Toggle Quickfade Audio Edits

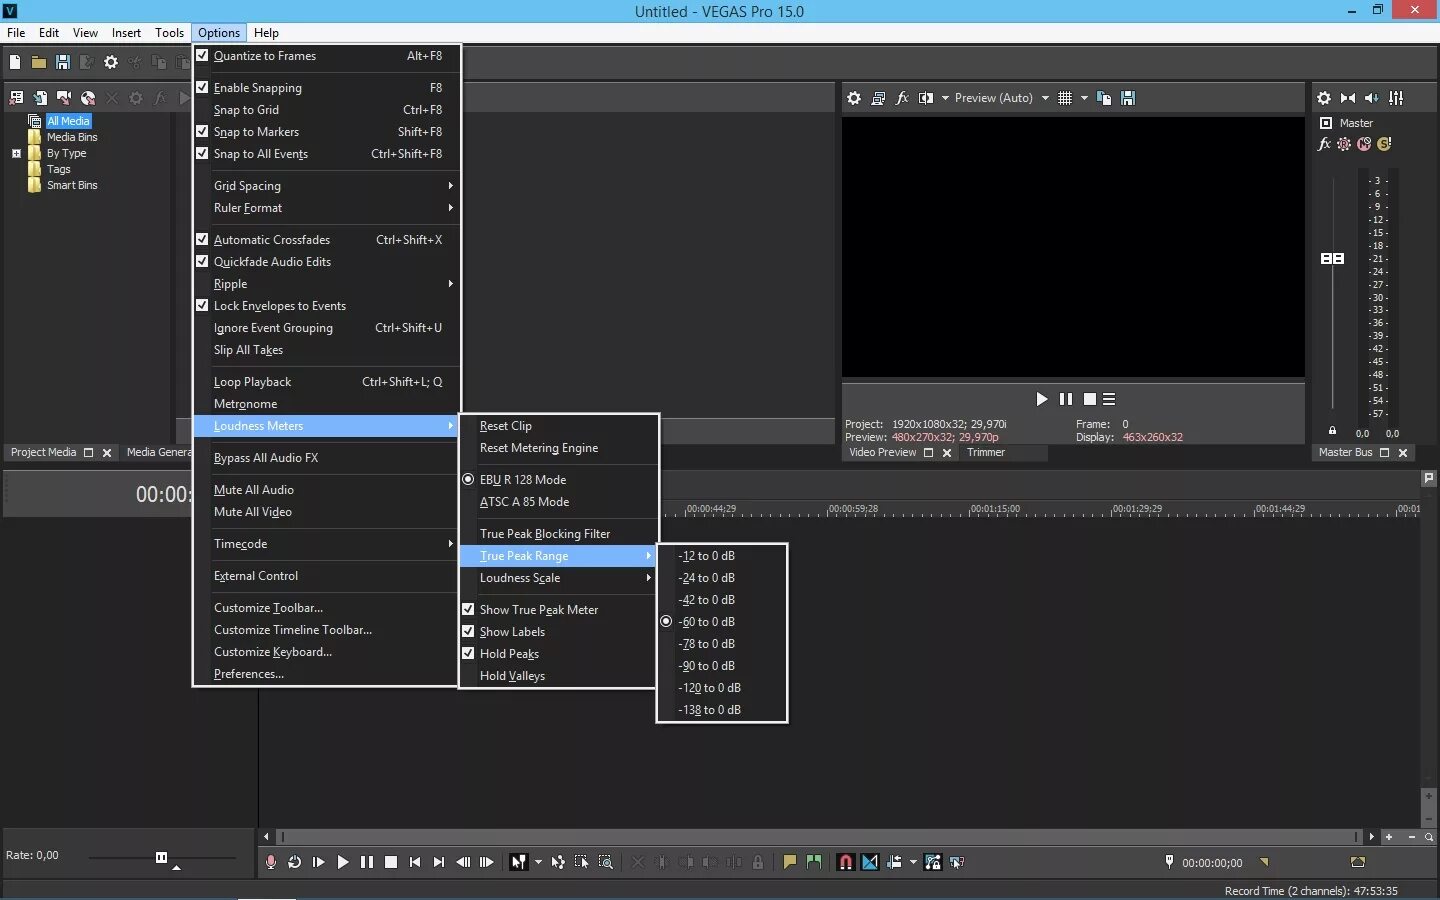click(202, 262)
